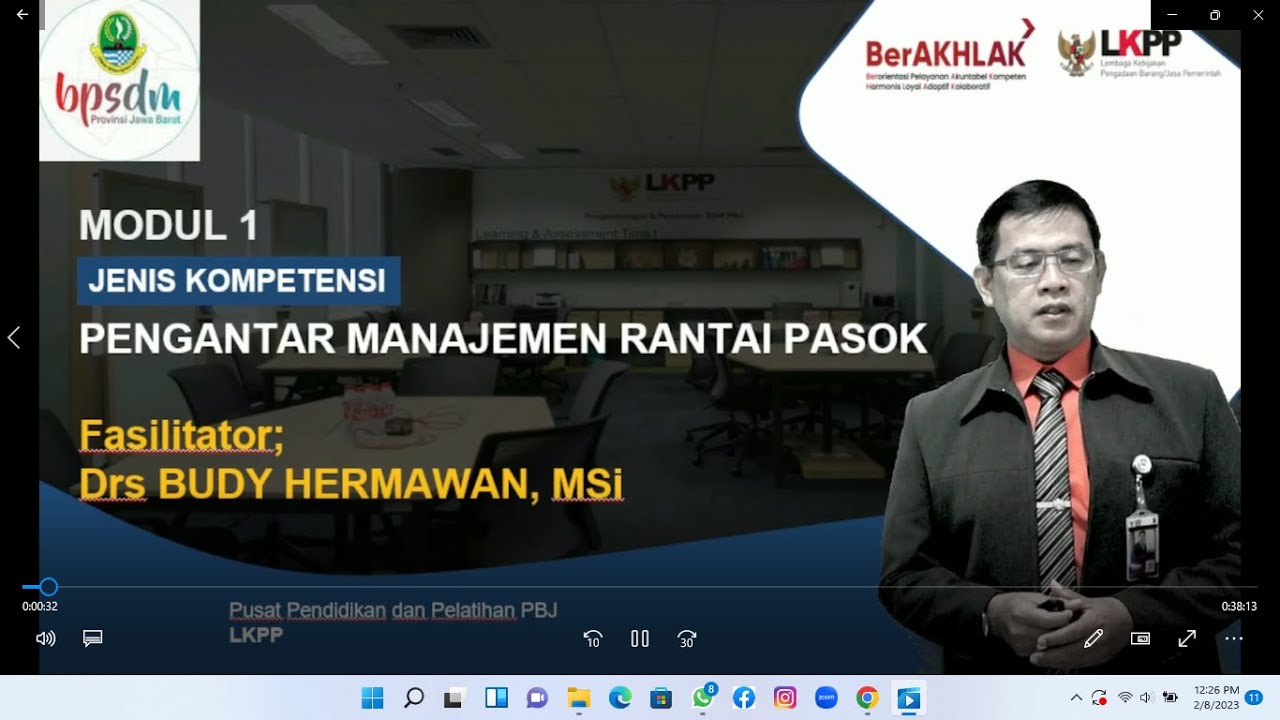Open the Windows Start menu

coord(372,698)
